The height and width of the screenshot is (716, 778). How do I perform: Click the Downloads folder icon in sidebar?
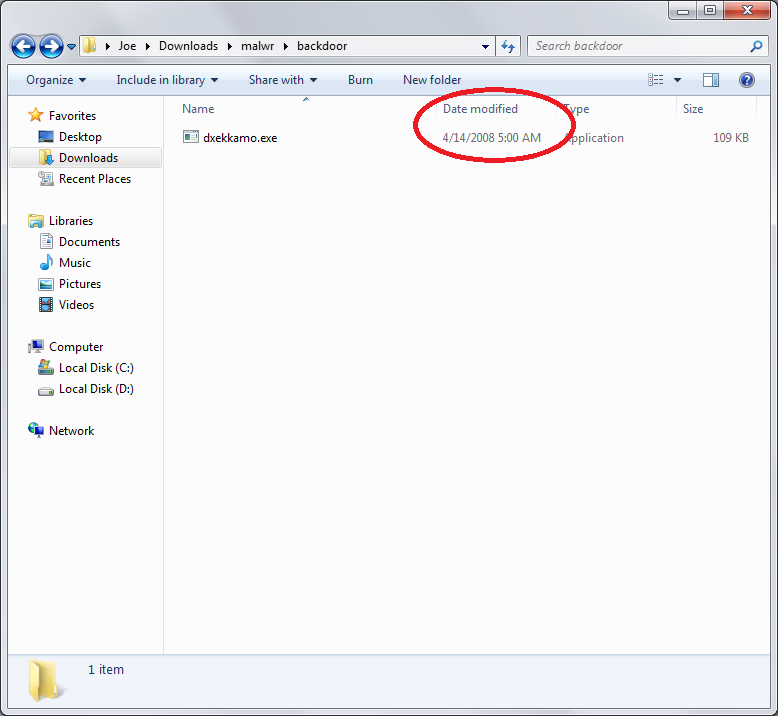(x=46, y=157)
